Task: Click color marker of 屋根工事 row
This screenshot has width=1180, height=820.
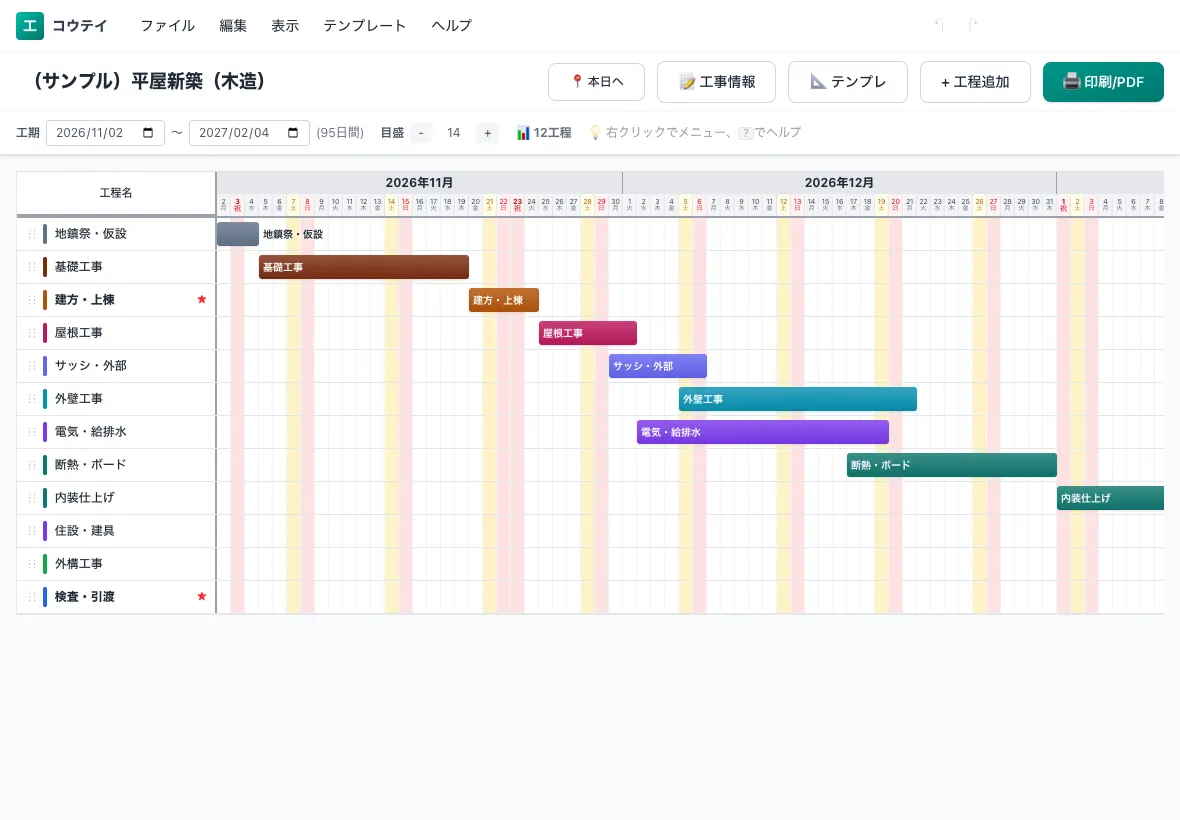Action: point(45,333)
